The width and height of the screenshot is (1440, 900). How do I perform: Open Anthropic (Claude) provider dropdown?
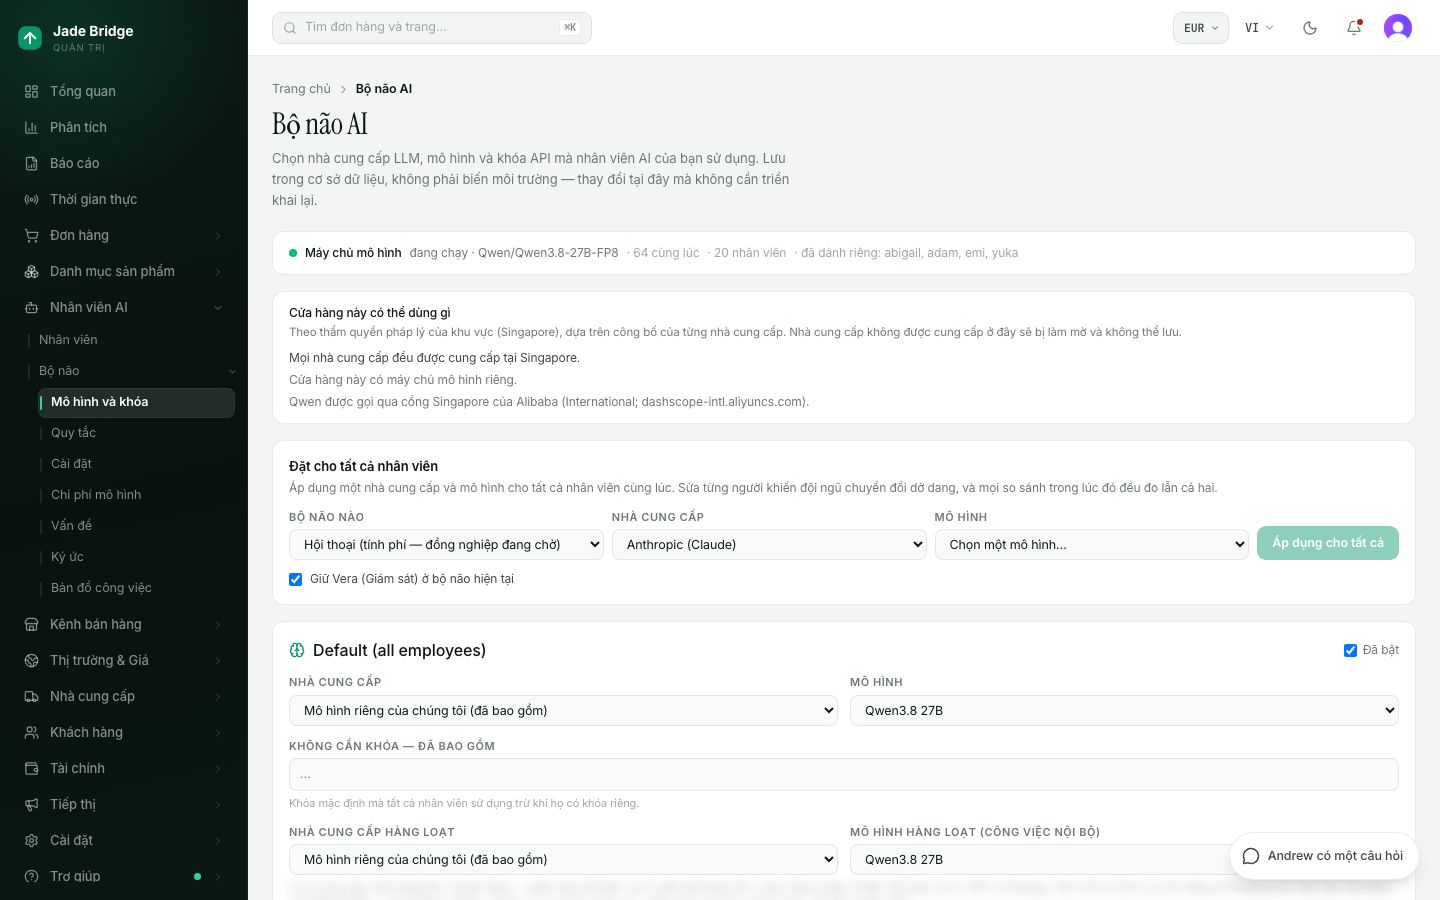point(769,544)
